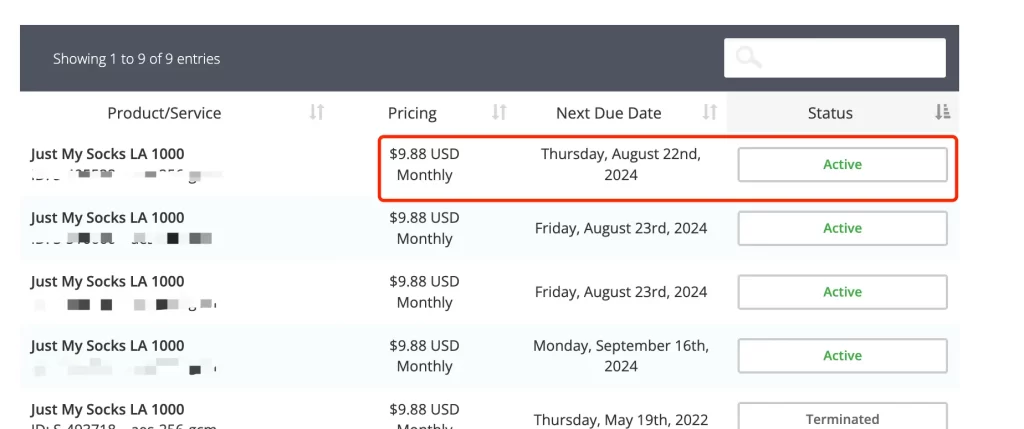Click the magnifier icon in search box
Screen dimensions: 1024x429
point(748,57)
